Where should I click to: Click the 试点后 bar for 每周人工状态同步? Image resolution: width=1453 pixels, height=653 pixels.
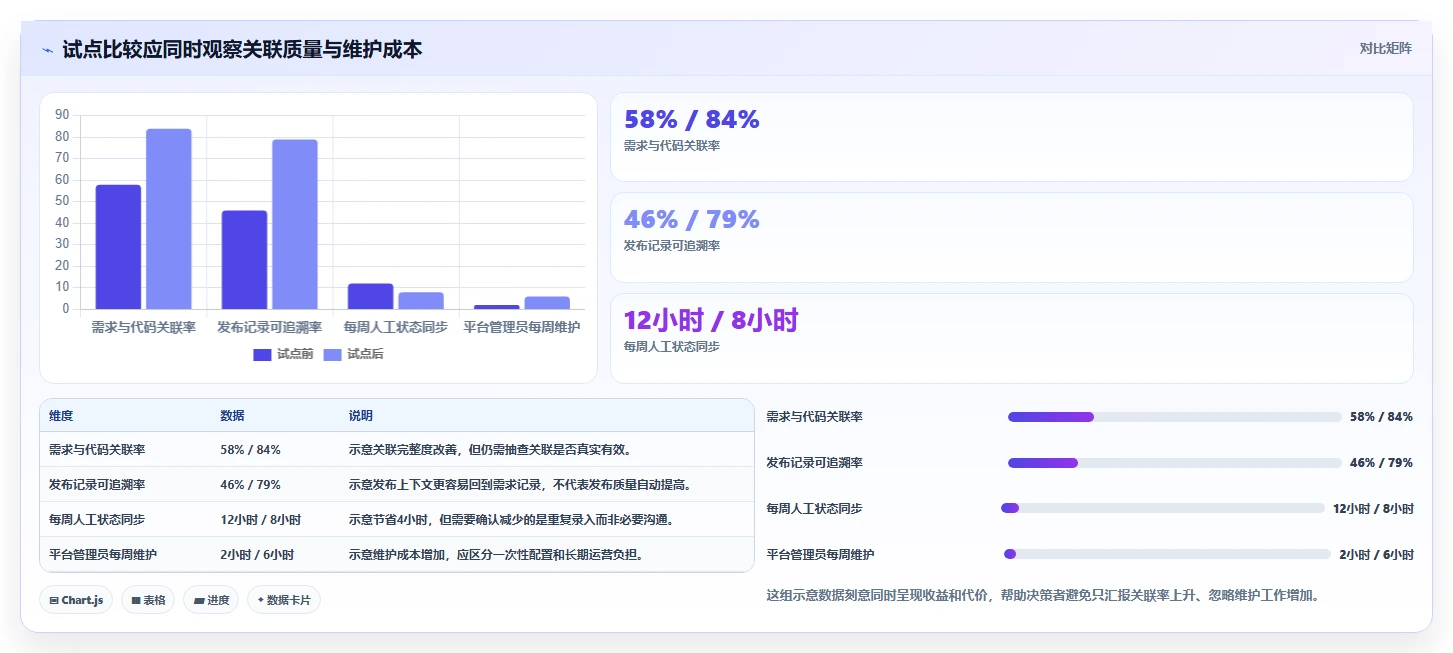420,300
